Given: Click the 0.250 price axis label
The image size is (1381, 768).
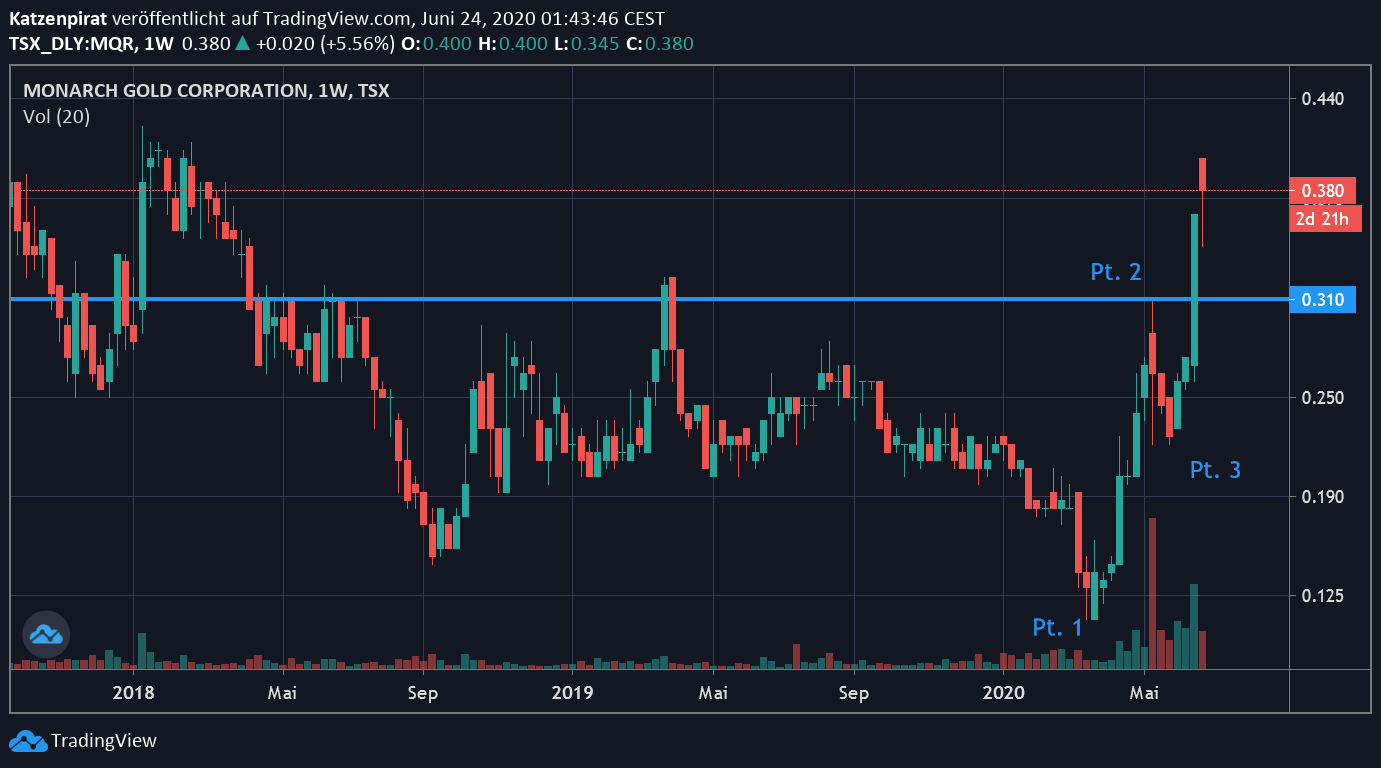Looking at the screenshot, I should click(x=1322, y=398).
